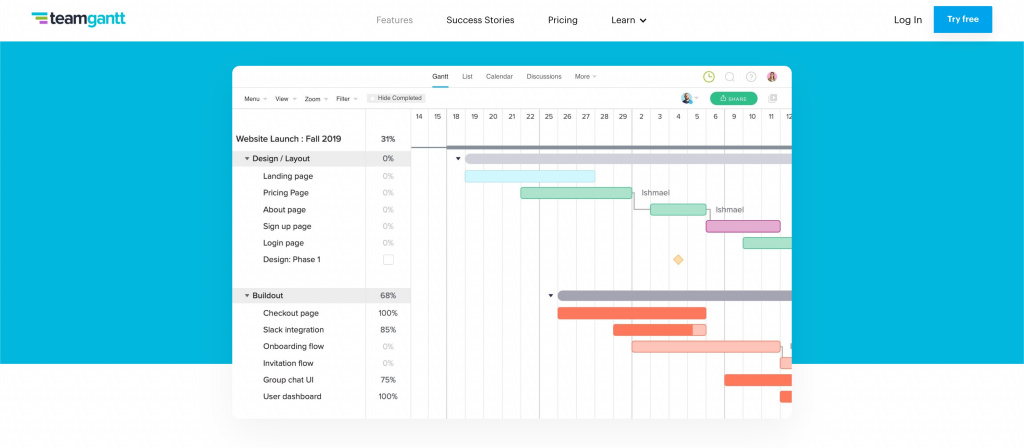Viewport: 1024px width, 448px height.
Task: Switch to the Calendar tab
Action: coord(499,77)
